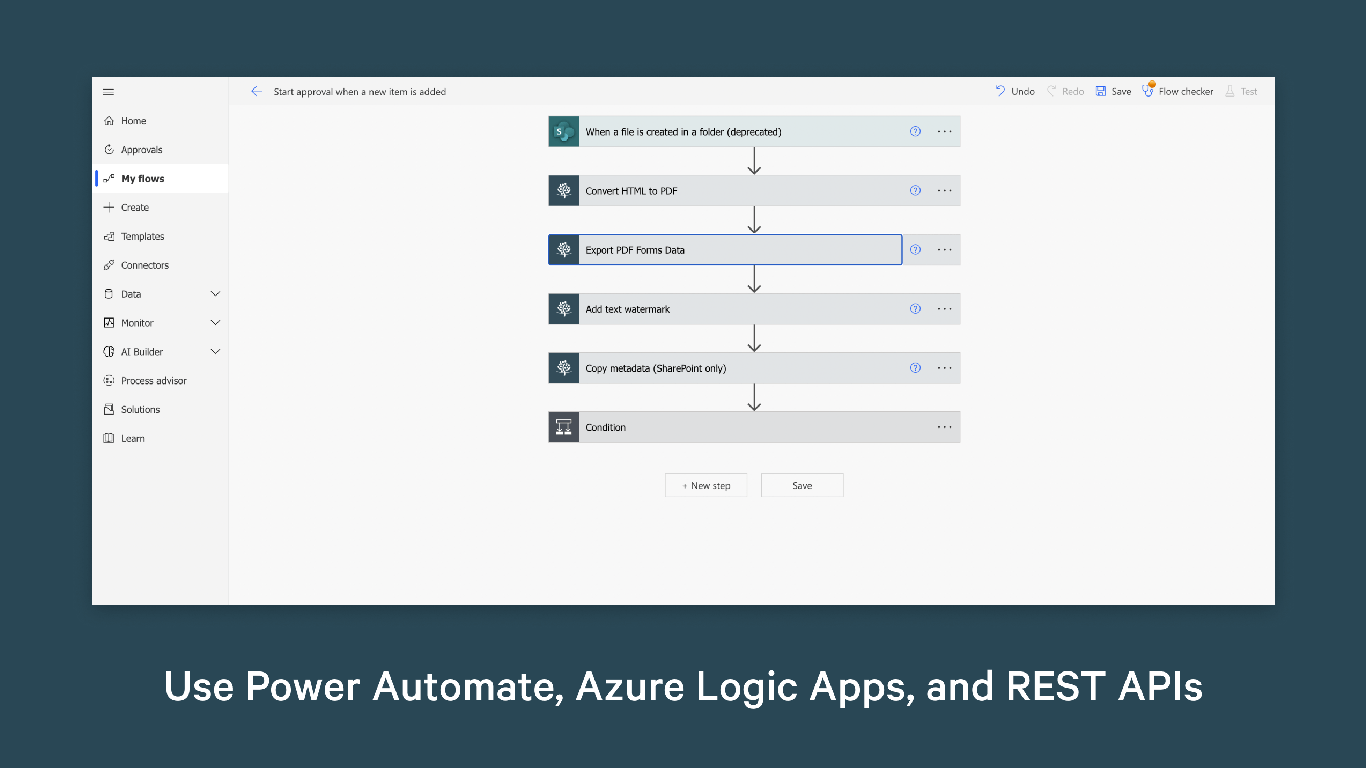1366x768 pixels.
Task: Click the hamburger menu icon
Action: pyautogui.click(x=108, y=92)
